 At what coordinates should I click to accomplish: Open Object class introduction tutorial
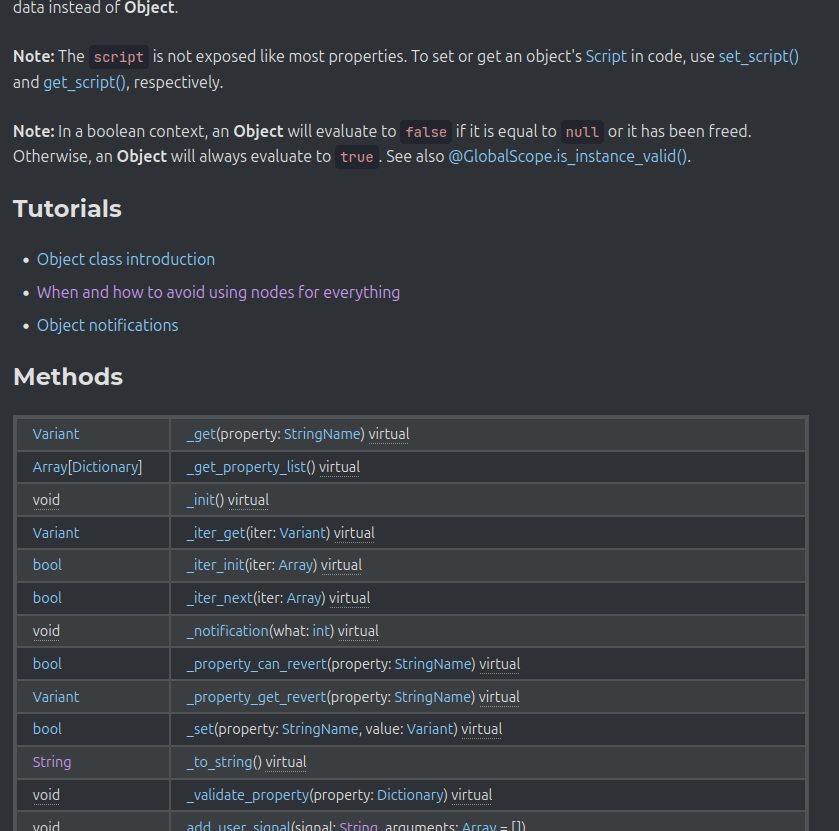(x=126, y=260)
